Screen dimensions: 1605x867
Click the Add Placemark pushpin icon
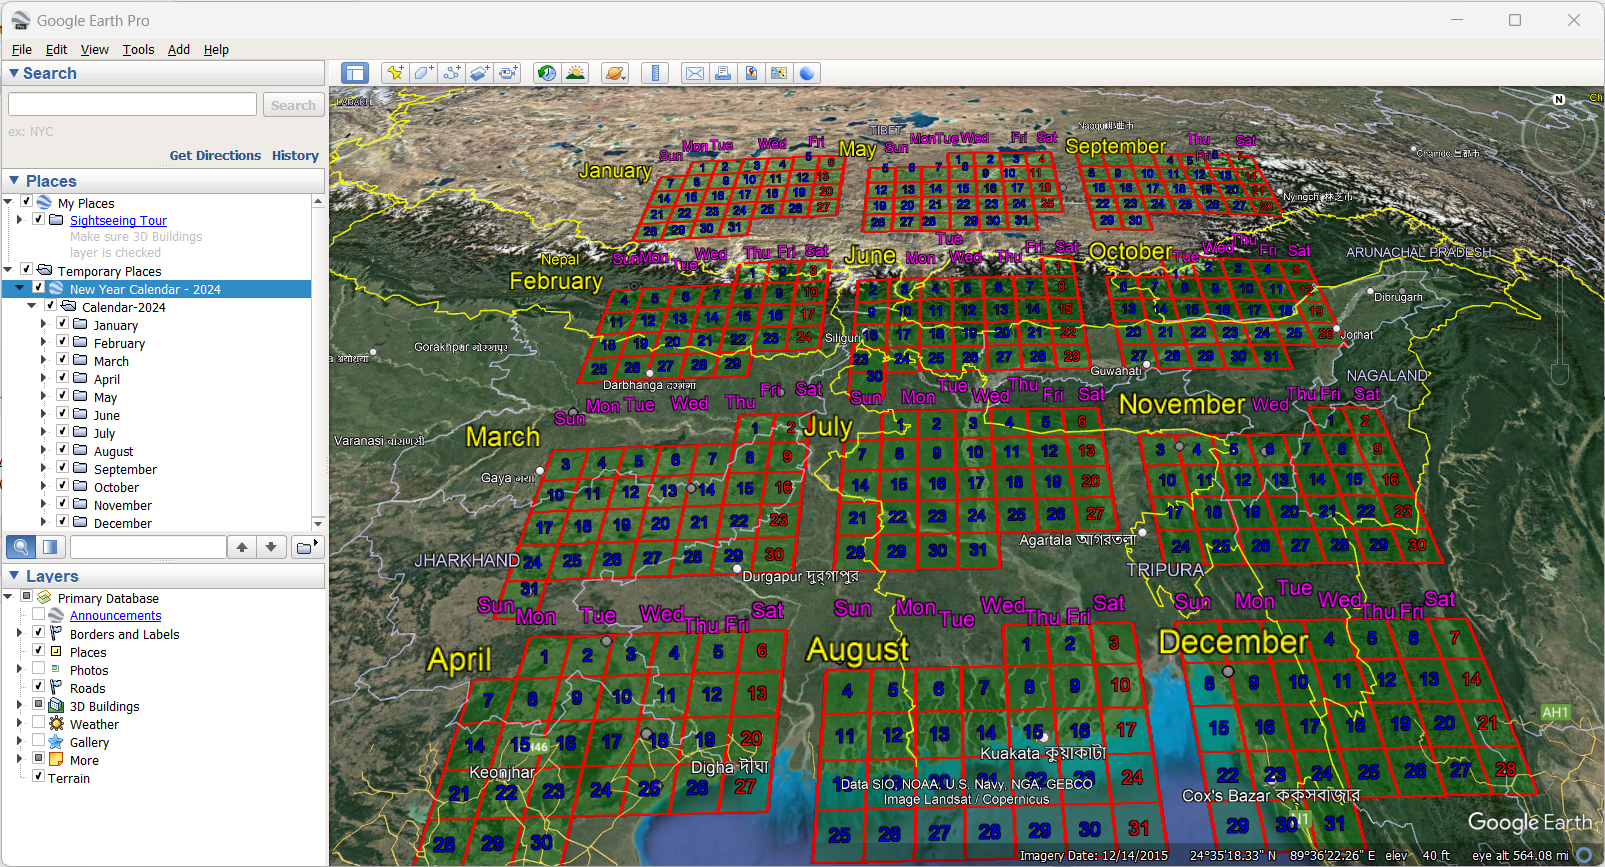(395, 73)
